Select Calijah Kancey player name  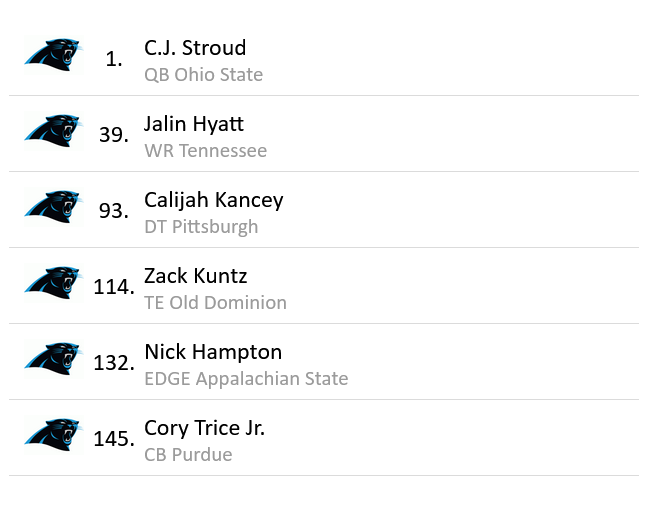click(214, 200)
